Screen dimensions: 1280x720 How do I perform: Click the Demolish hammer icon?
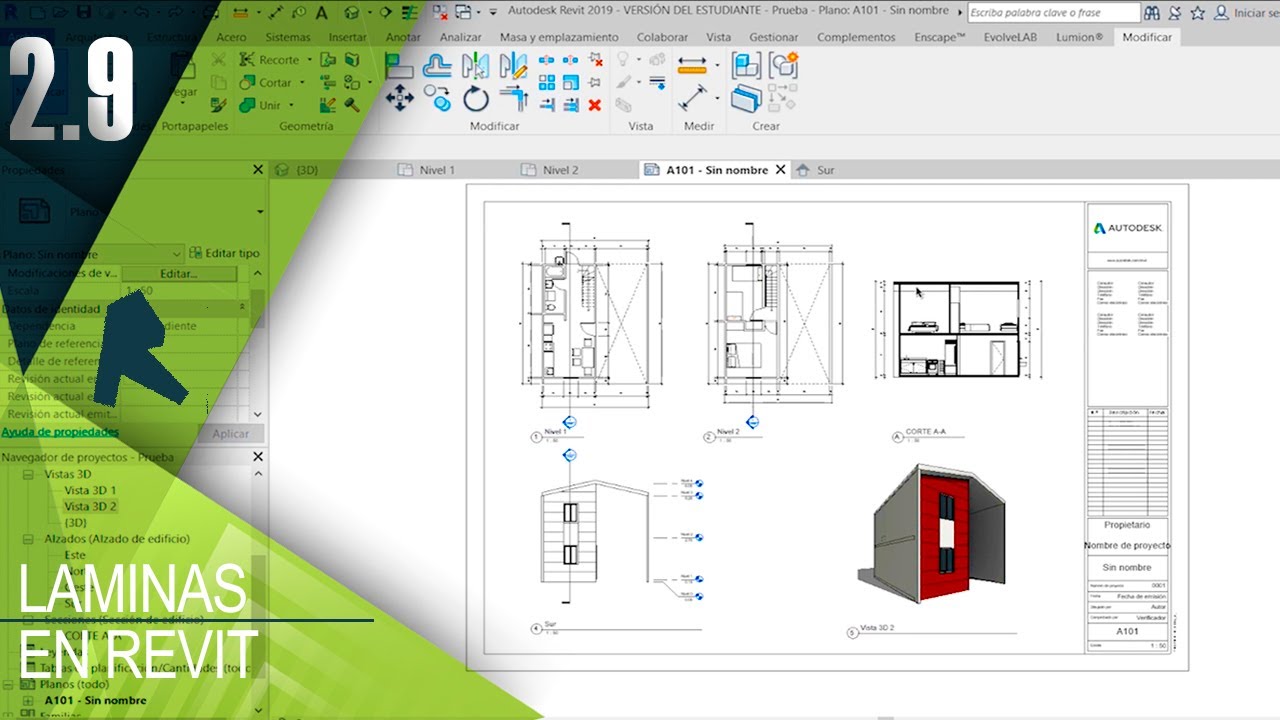[x=352, y=105]
